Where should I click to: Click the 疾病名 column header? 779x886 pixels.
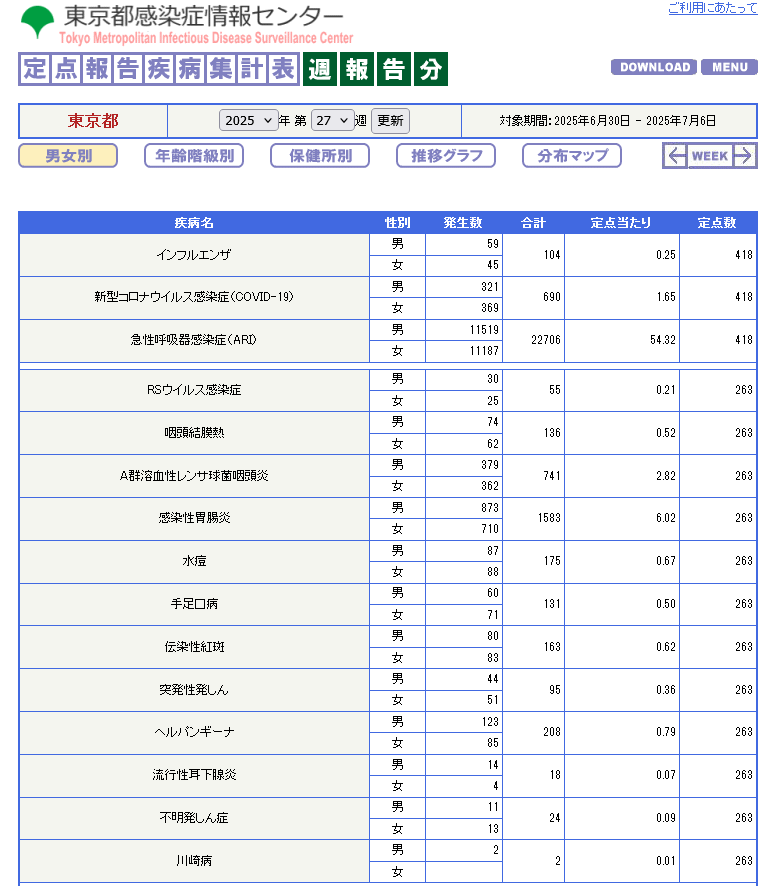click(x=194, y=223)
